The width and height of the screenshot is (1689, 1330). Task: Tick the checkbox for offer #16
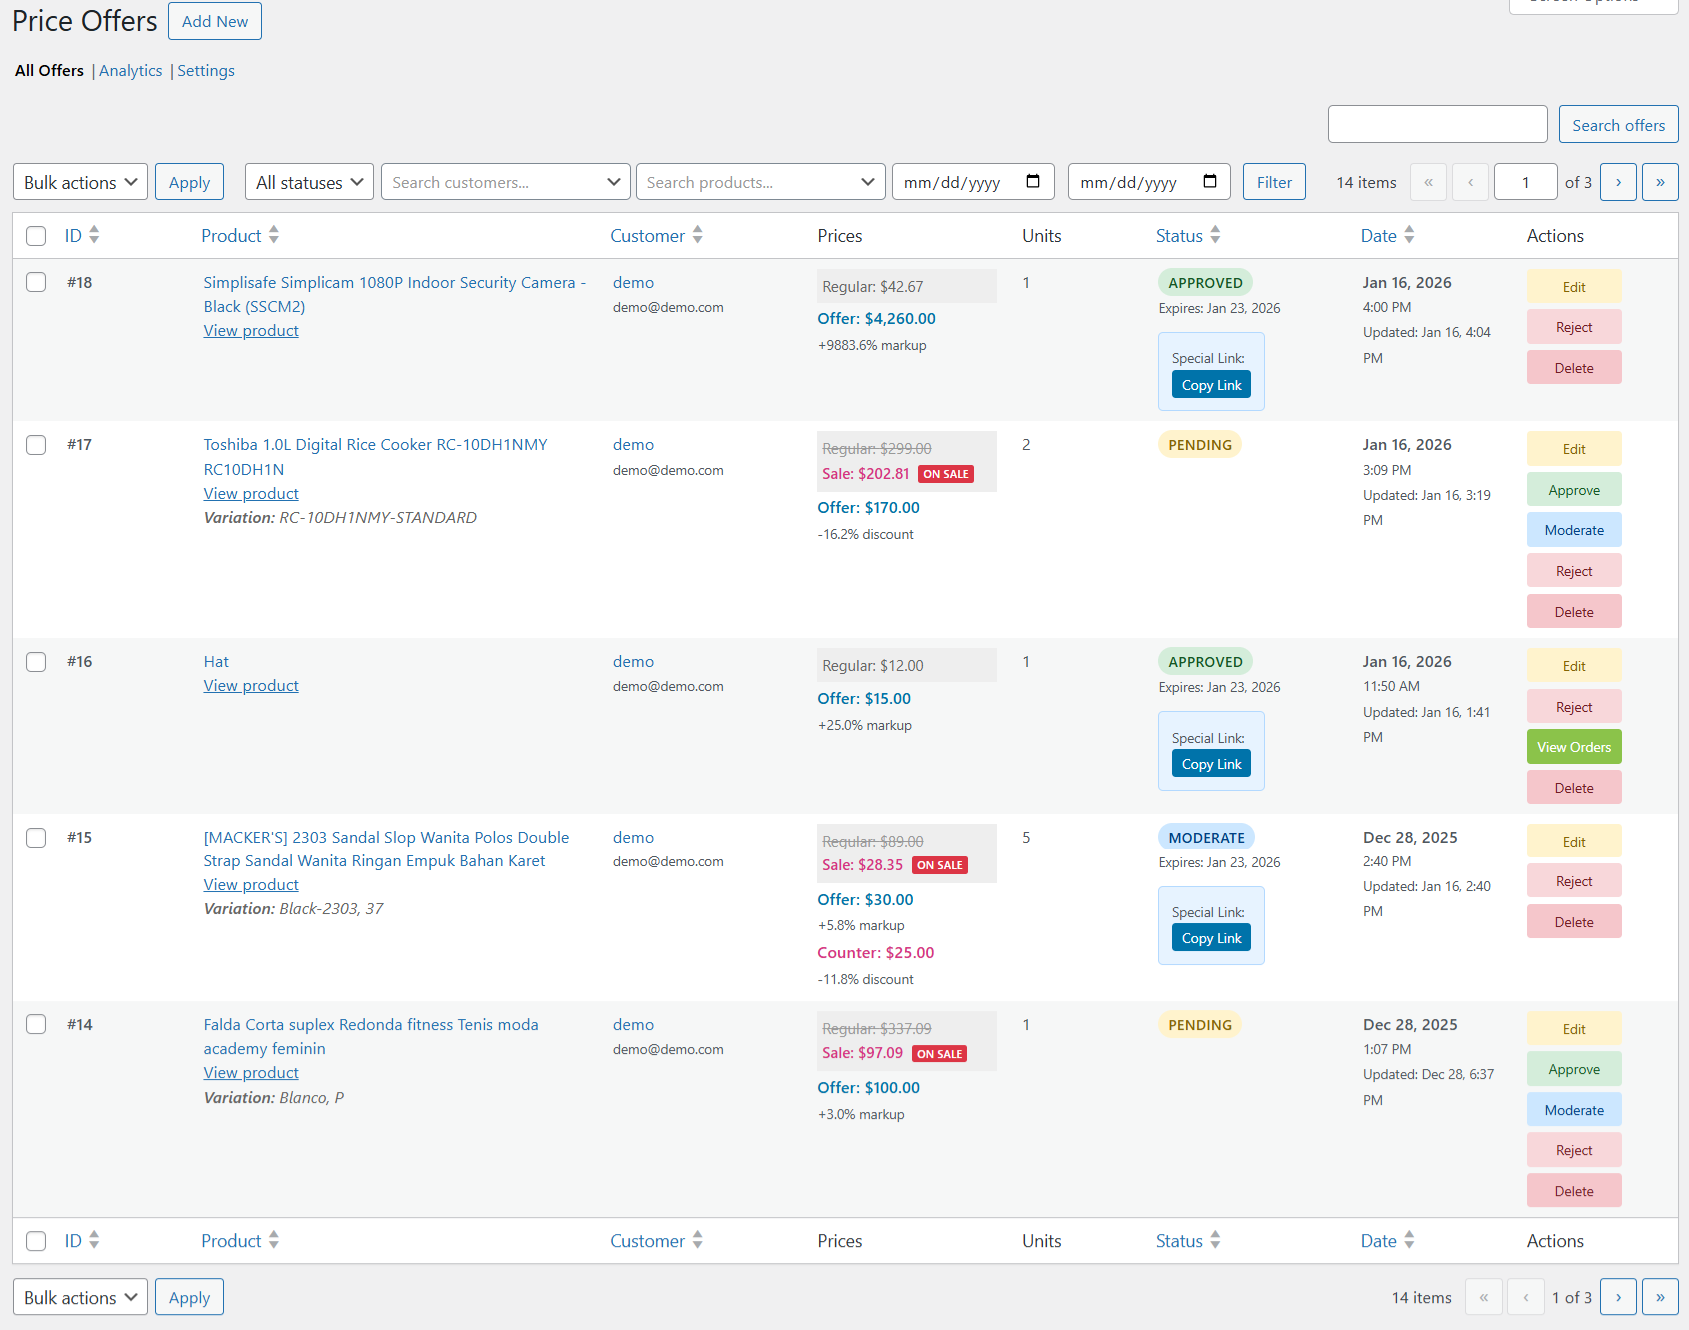point(36,662)
